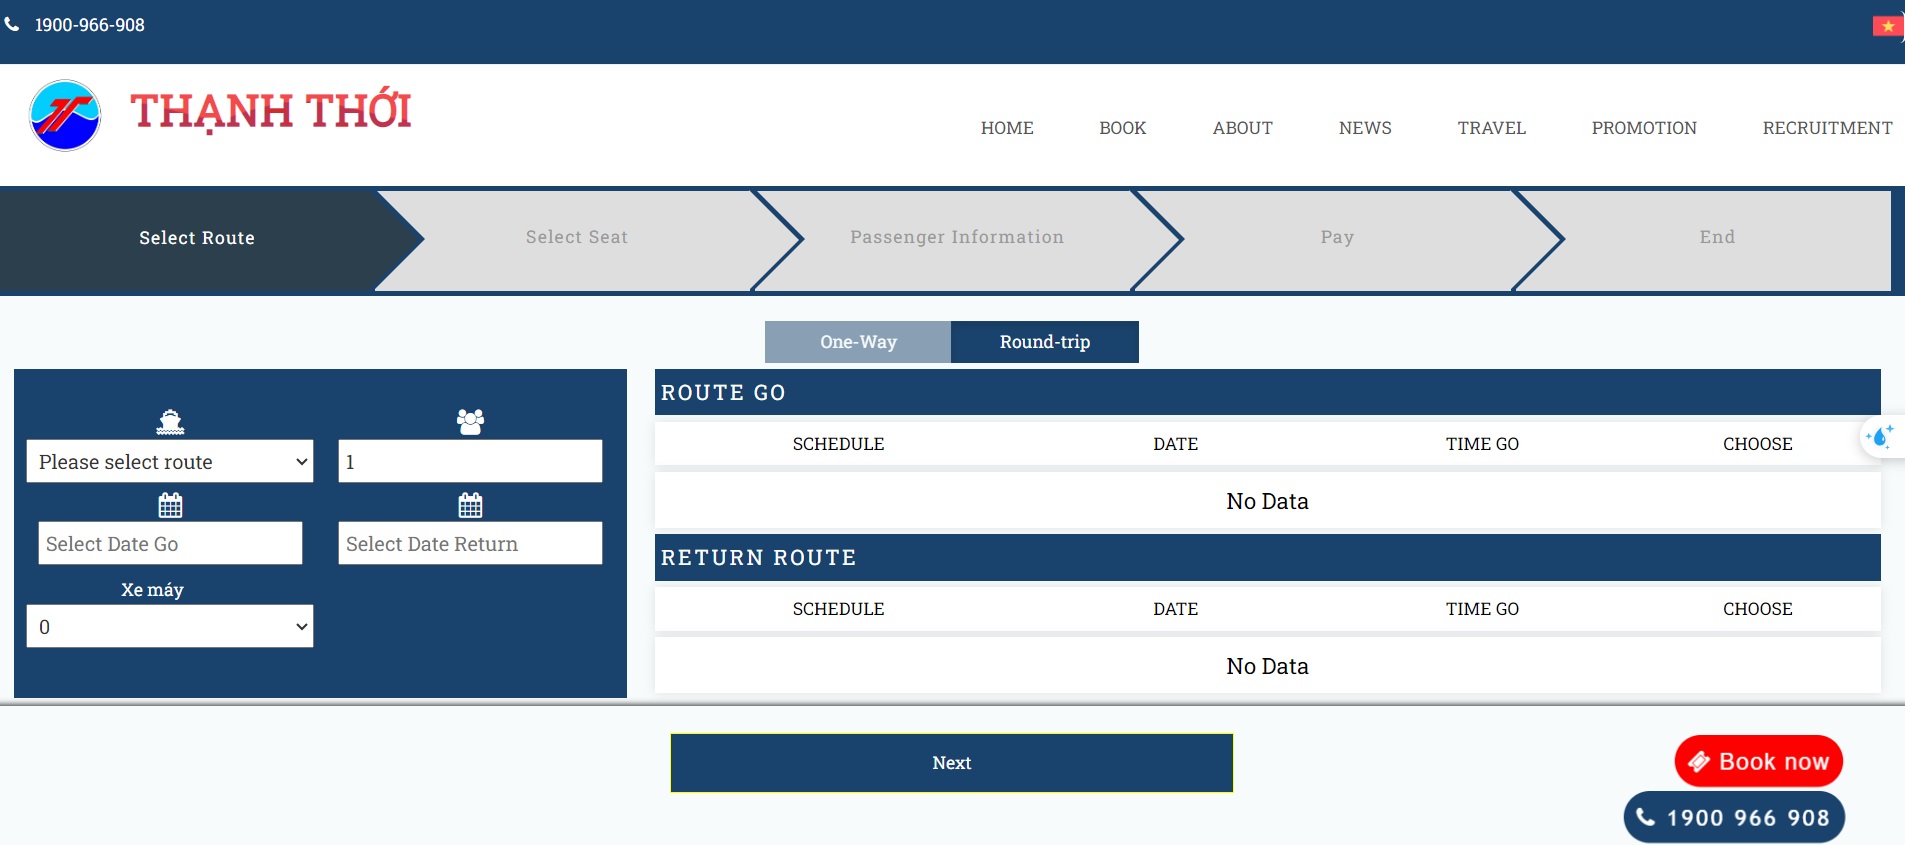Viewport: 1905px width, 845px height.
Task: Click the red Book now button
Action: pos(1758,762)
